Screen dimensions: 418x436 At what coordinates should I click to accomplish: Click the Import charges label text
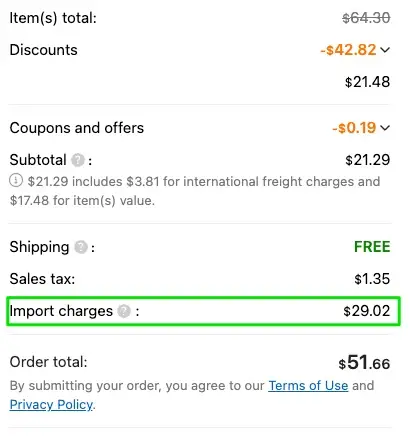click(61, 311)
